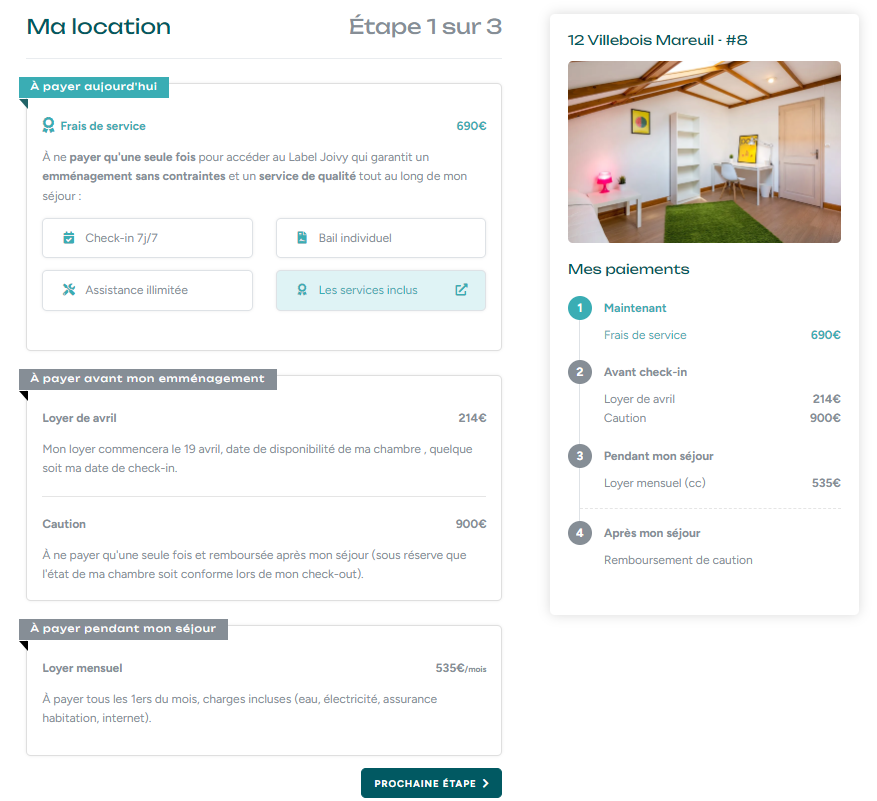The height and width of the screenshot is (801, 877).
Task: Click the À payer pendant mon séjour tab
Action: tap(124, 629)
